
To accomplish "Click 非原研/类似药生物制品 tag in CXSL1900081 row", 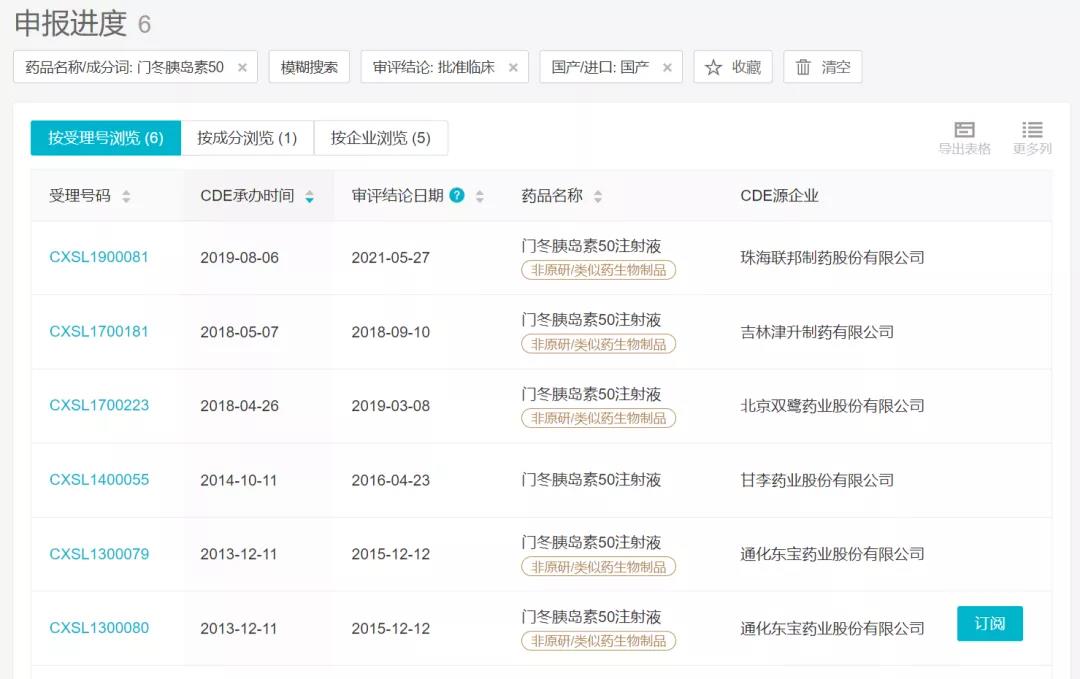I will [x=599, y=270].
